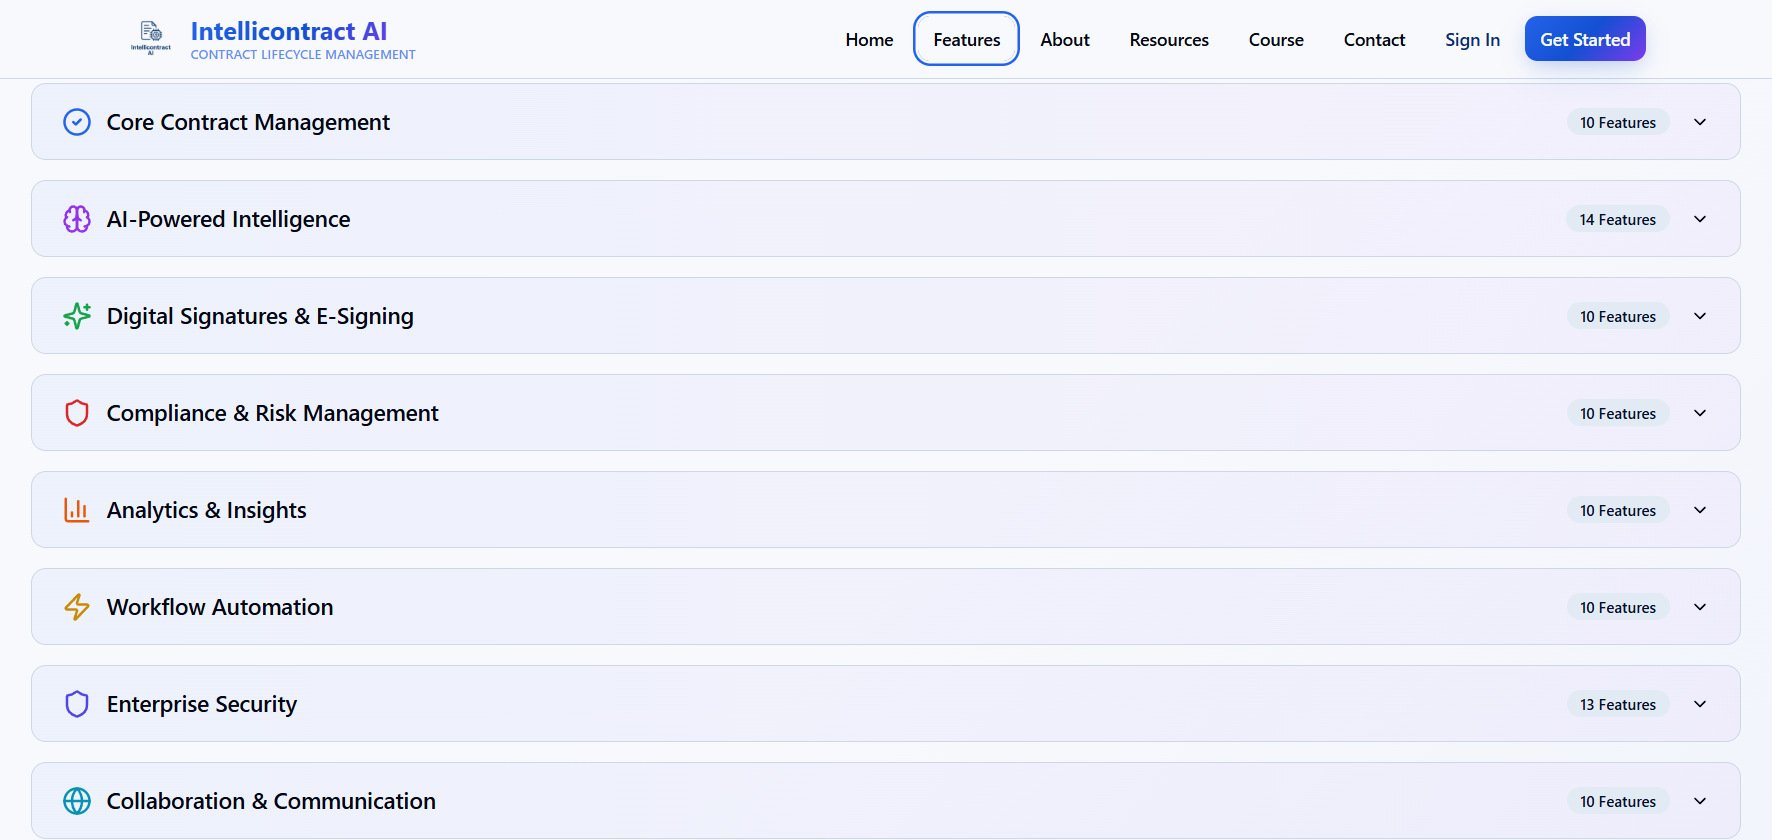Click the Workflow Automation heading
Viewport: 1772px width, 840px height.
tap(220, 607)
